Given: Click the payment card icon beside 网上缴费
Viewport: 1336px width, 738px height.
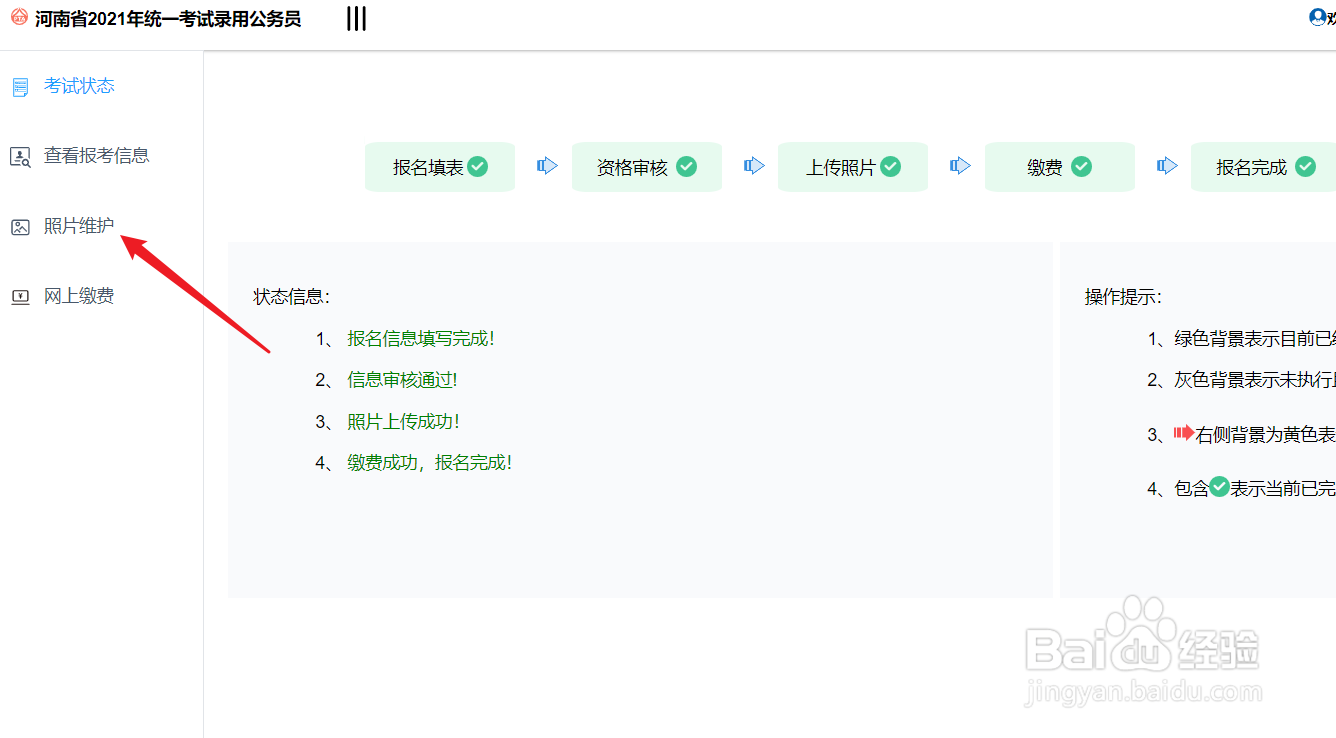Looking at the screenshot, I should (19, 295).
